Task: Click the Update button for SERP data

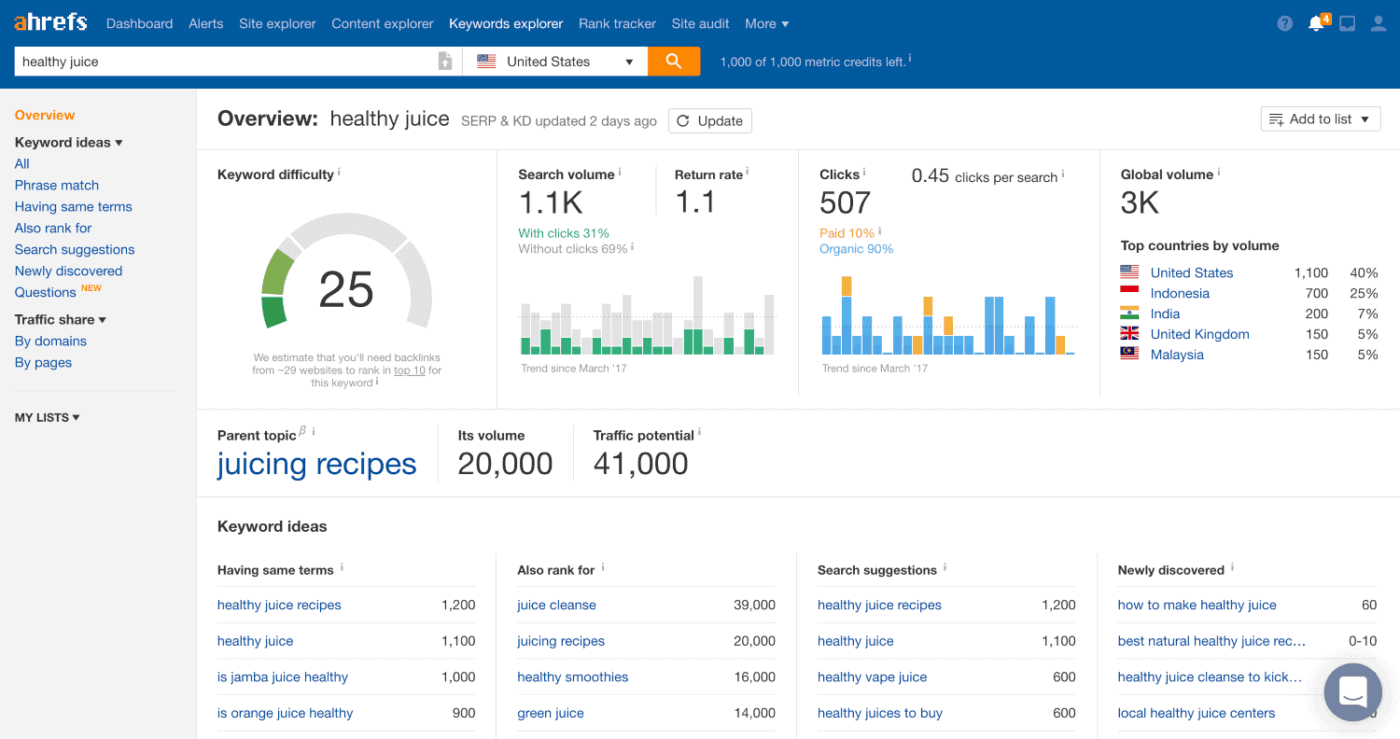Action: point(710,120)
